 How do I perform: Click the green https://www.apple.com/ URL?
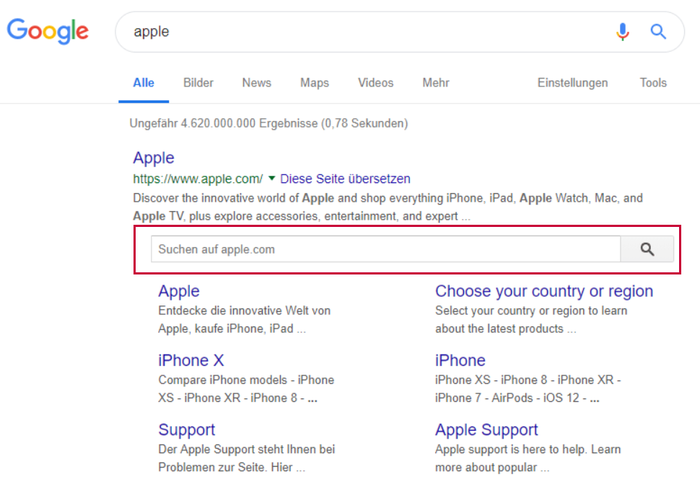[x=198, y=179]
